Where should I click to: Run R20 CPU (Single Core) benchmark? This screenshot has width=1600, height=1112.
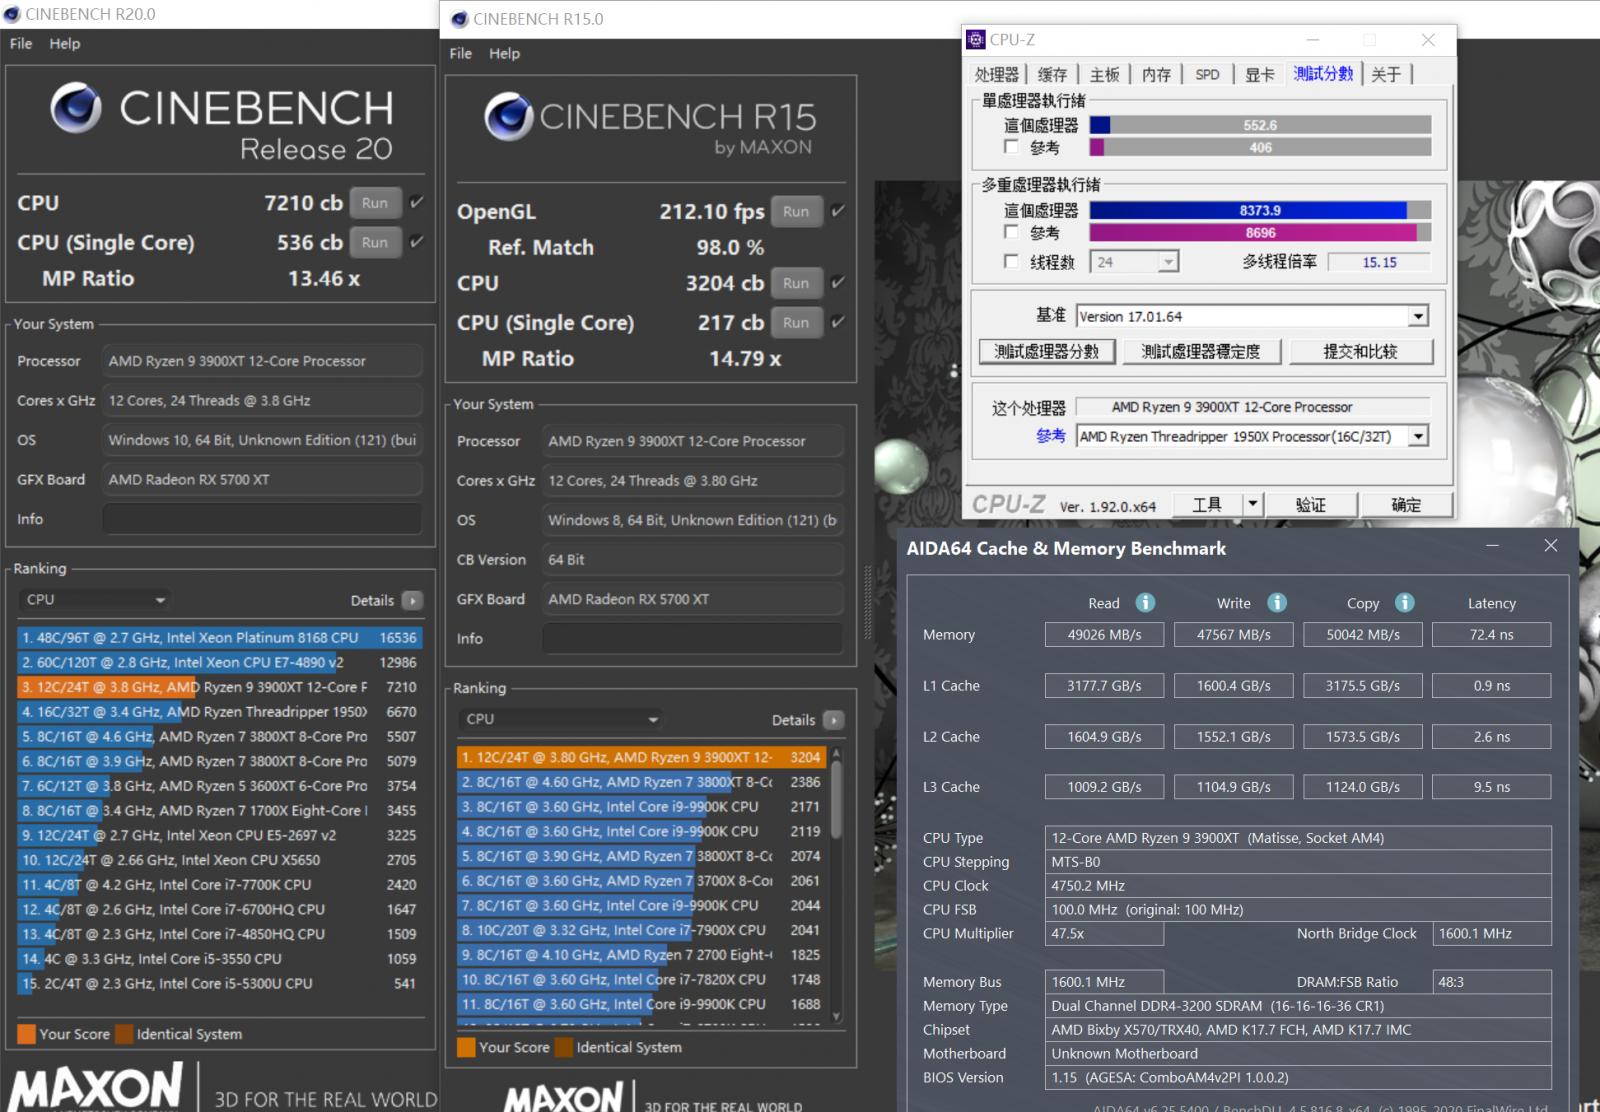(375, 242)
